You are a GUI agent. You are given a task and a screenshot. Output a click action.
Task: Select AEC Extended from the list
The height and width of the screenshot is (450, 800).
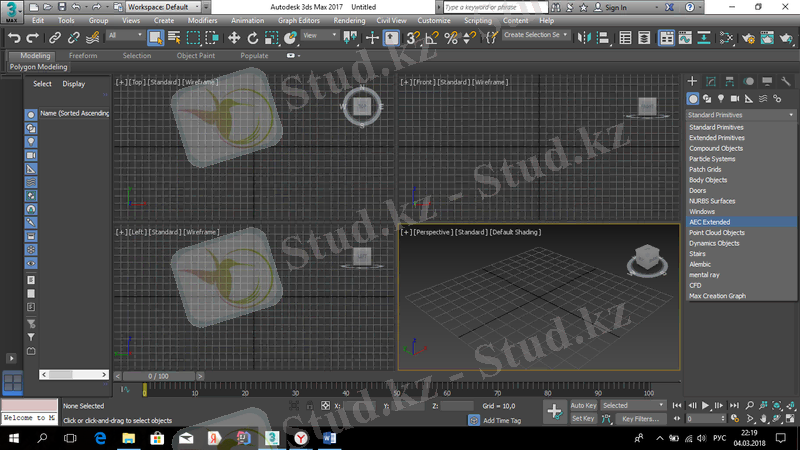pos(710,222)
